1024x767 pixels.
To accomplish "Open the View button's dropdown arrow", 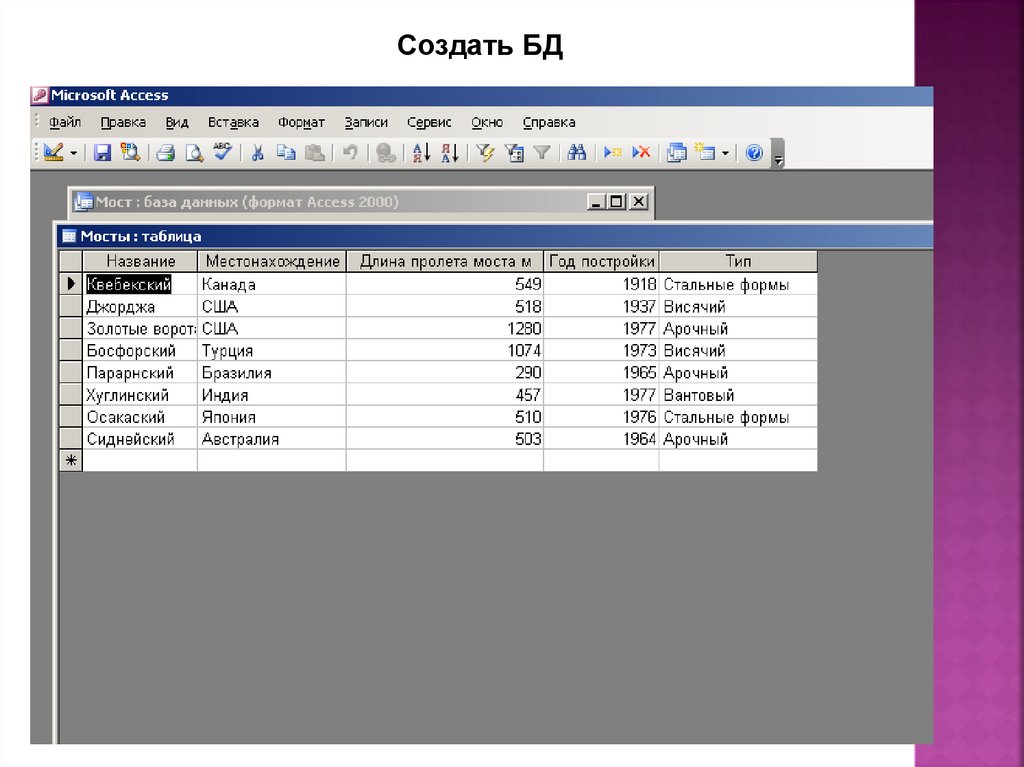I will click(73, 154).
